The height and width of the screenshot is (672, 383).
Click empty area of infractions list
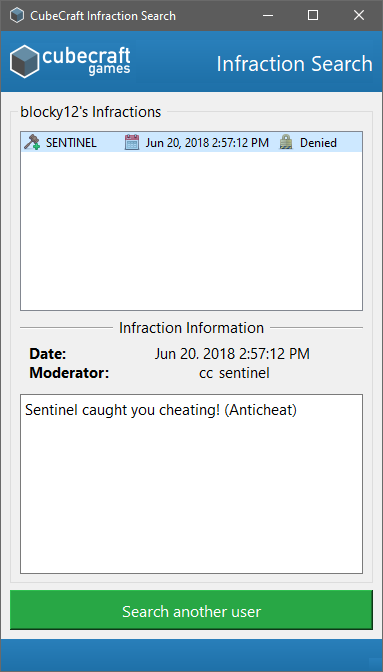point(192,231)
